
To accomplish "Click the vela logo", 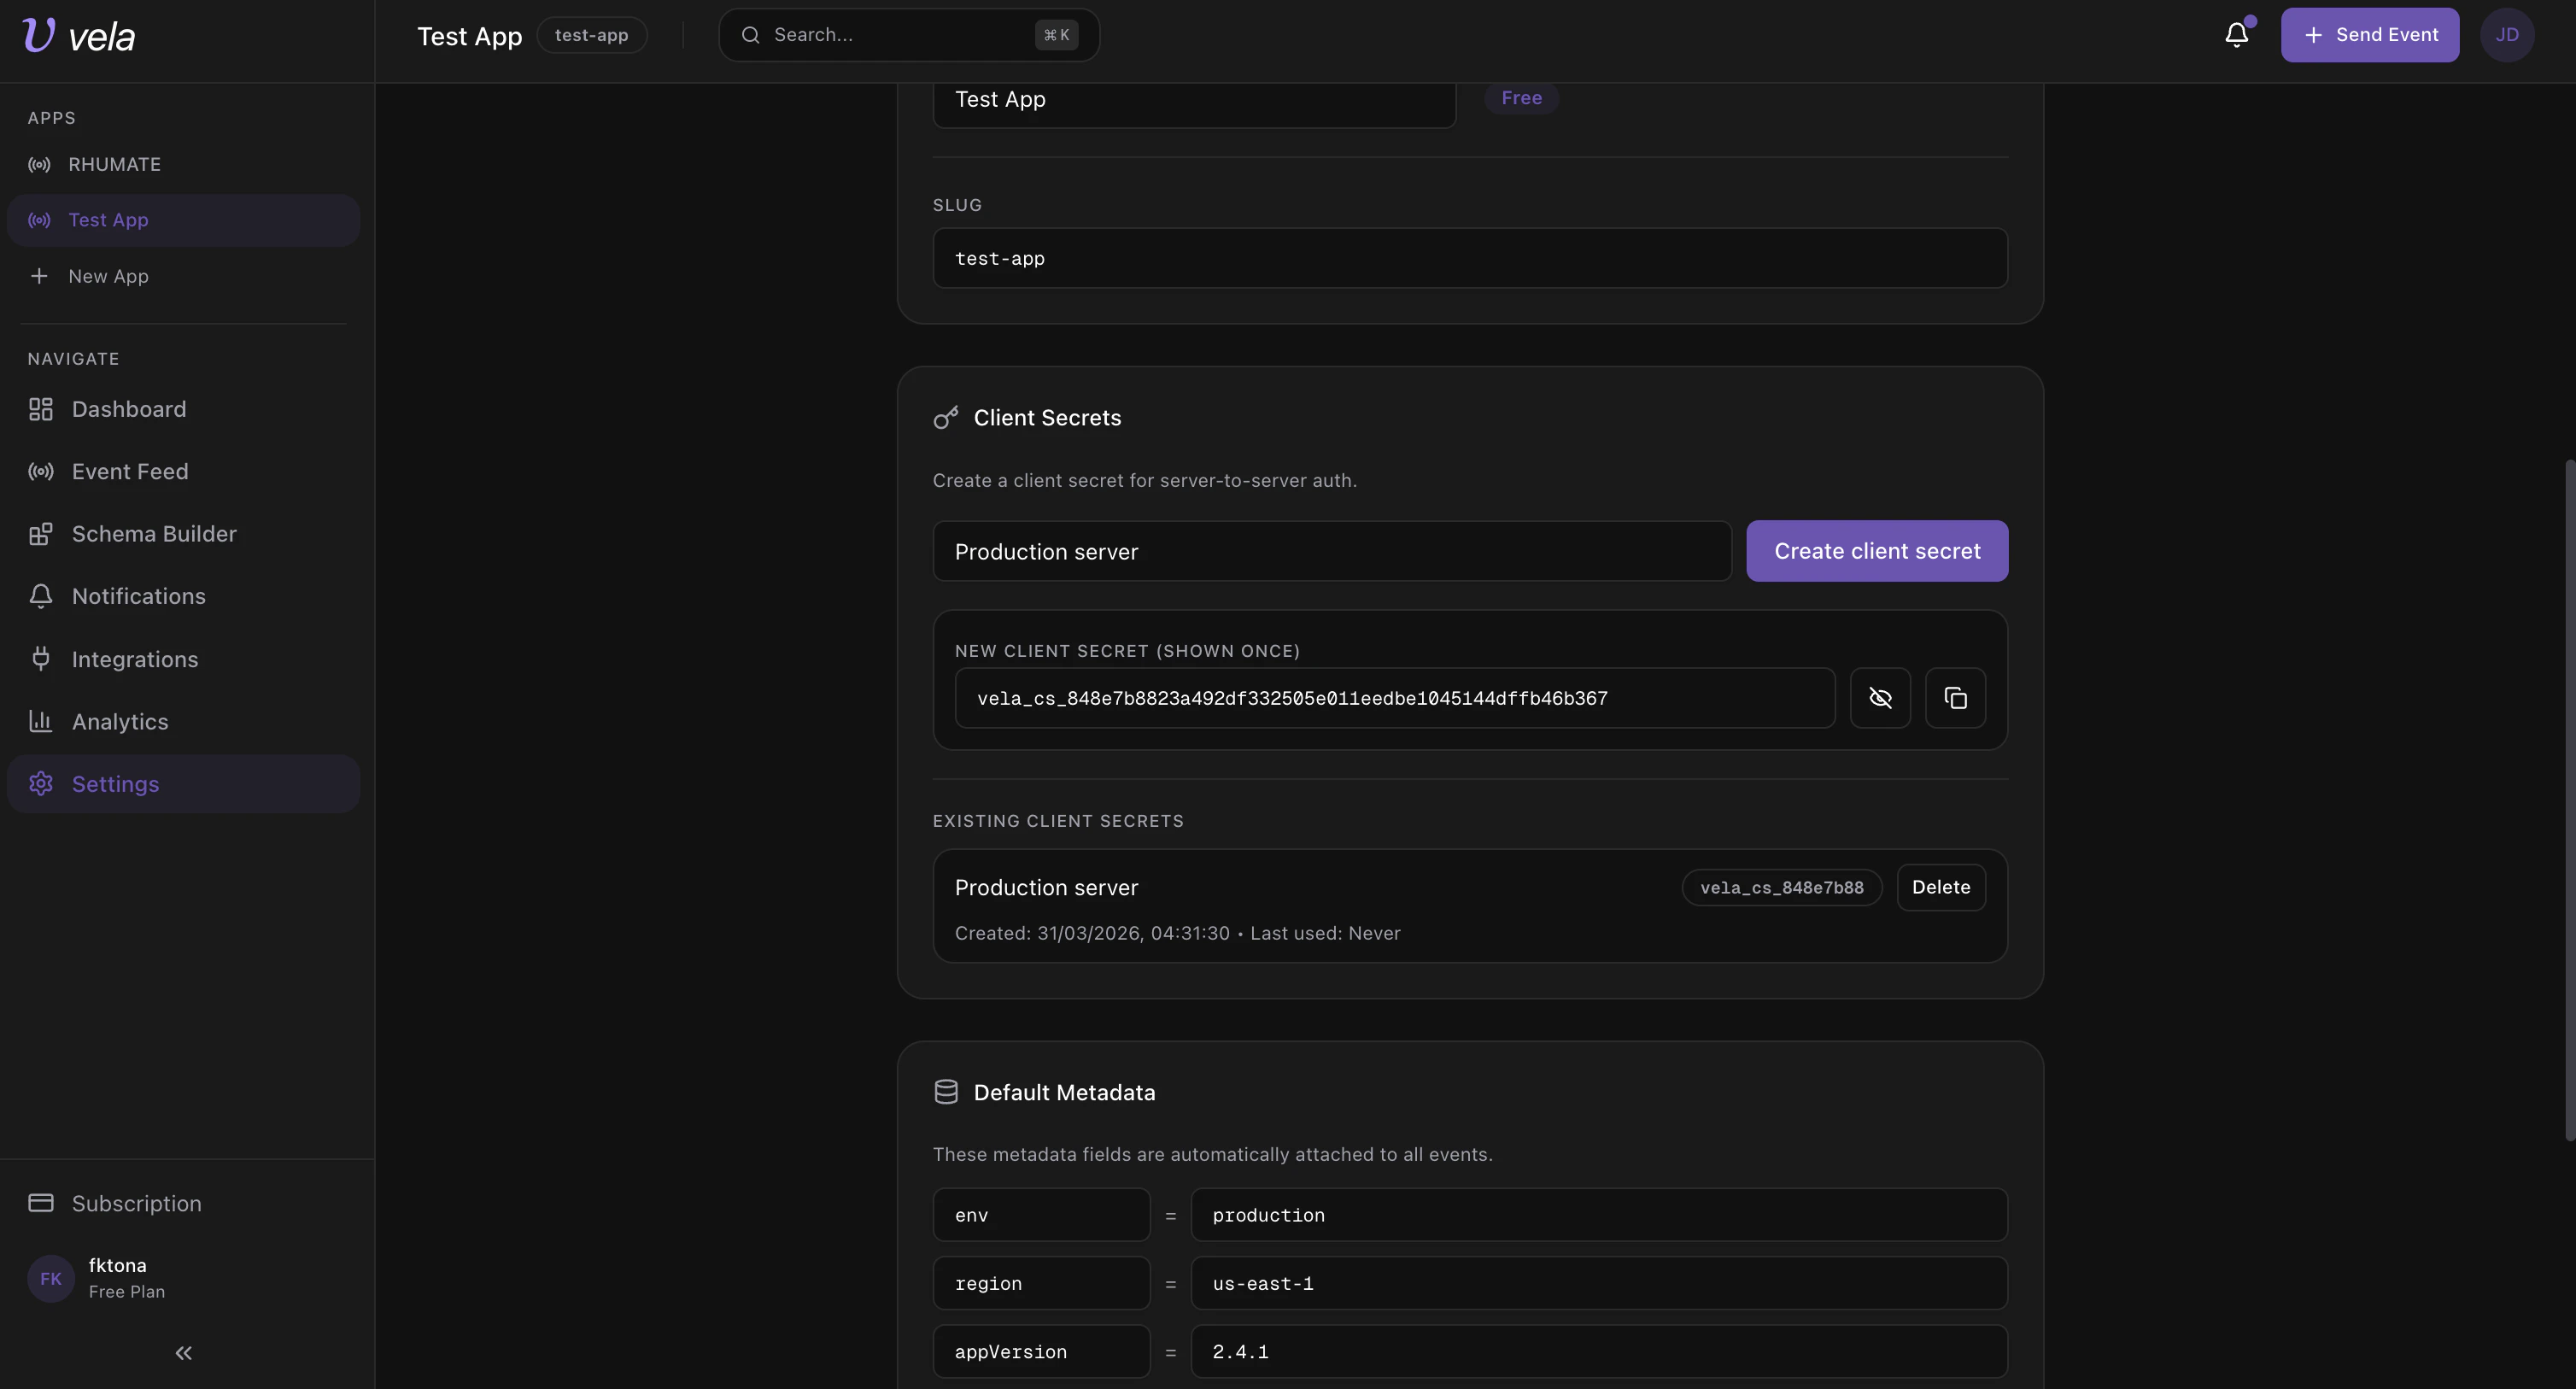I will 78,35.
